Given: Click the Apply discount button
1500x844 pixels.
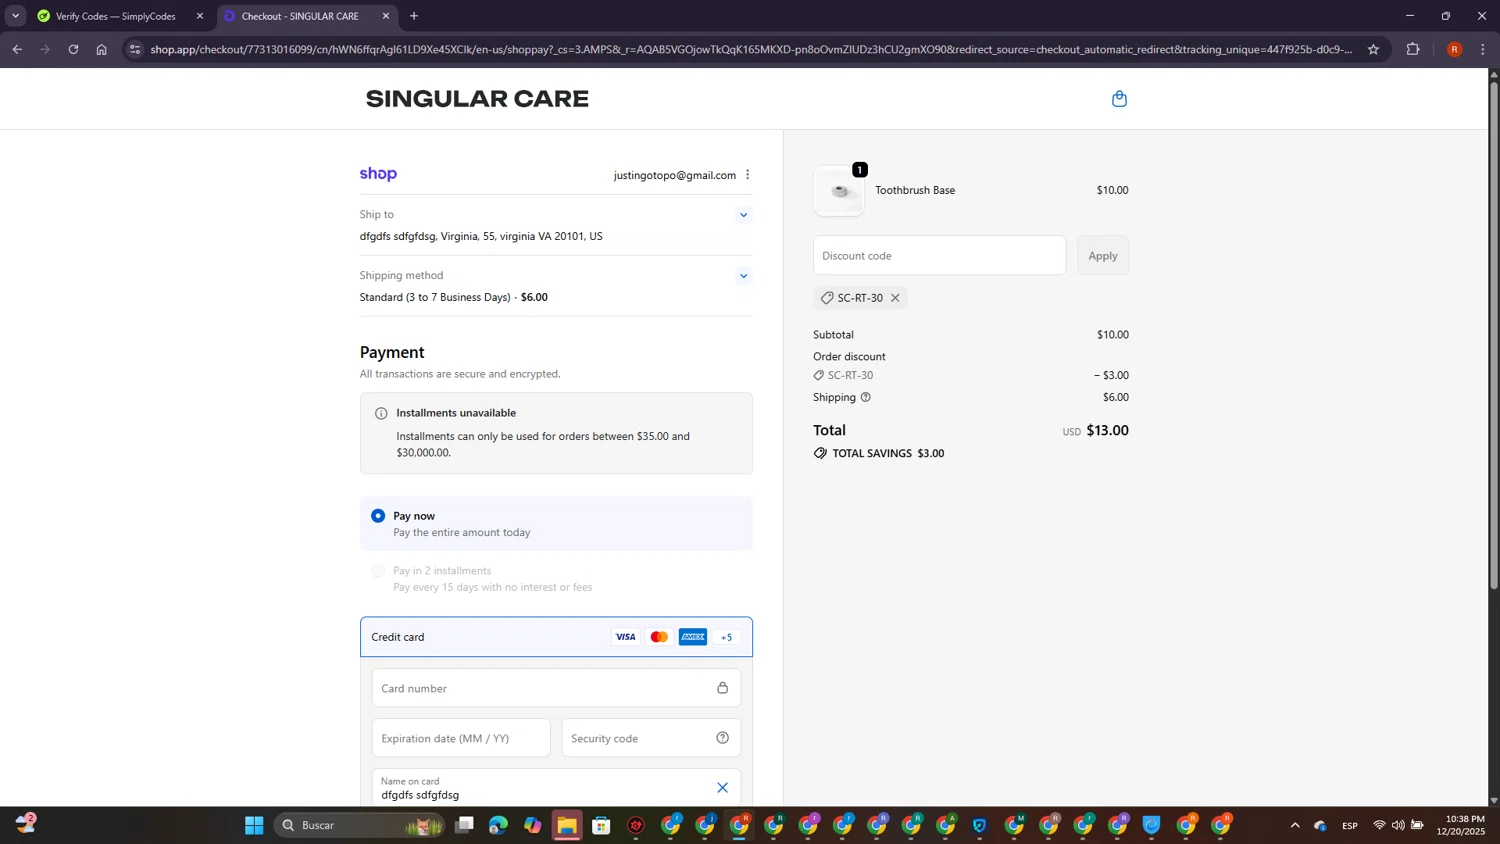Looking at the screenshot, I should coord(1103,256).
